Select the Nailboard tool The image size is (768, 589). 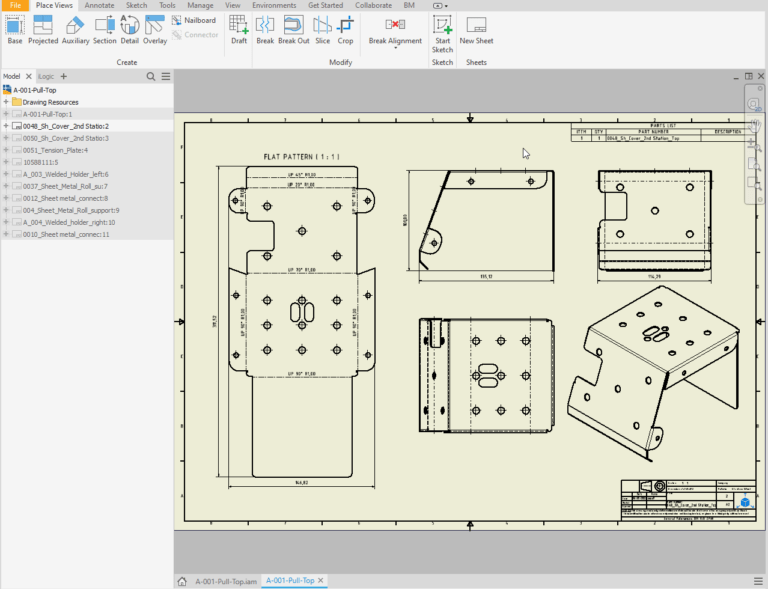pos(194,20)
